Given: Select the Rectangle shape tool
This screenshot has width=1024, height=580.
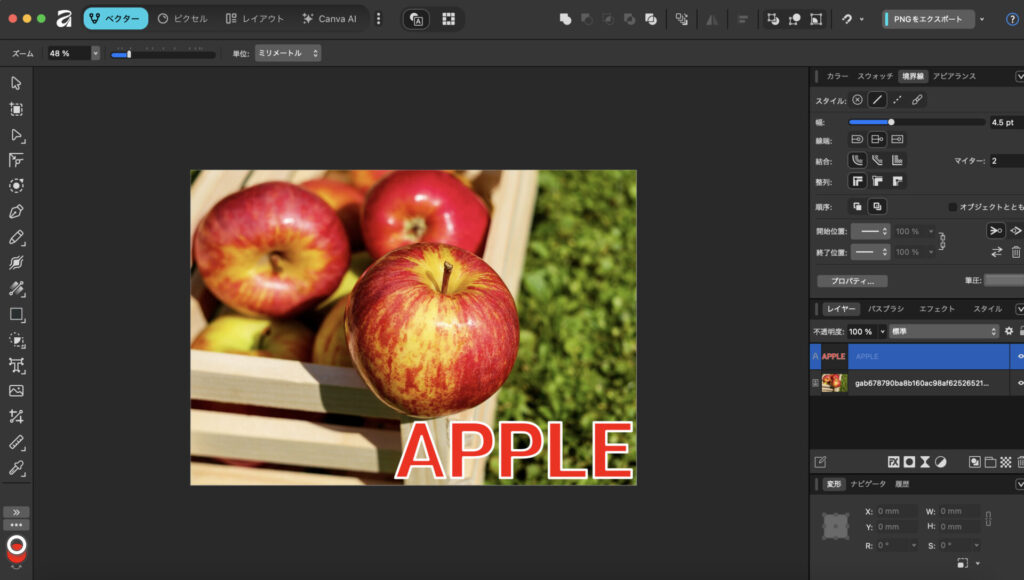Looking at the screenshot, I should pos(16,315).
